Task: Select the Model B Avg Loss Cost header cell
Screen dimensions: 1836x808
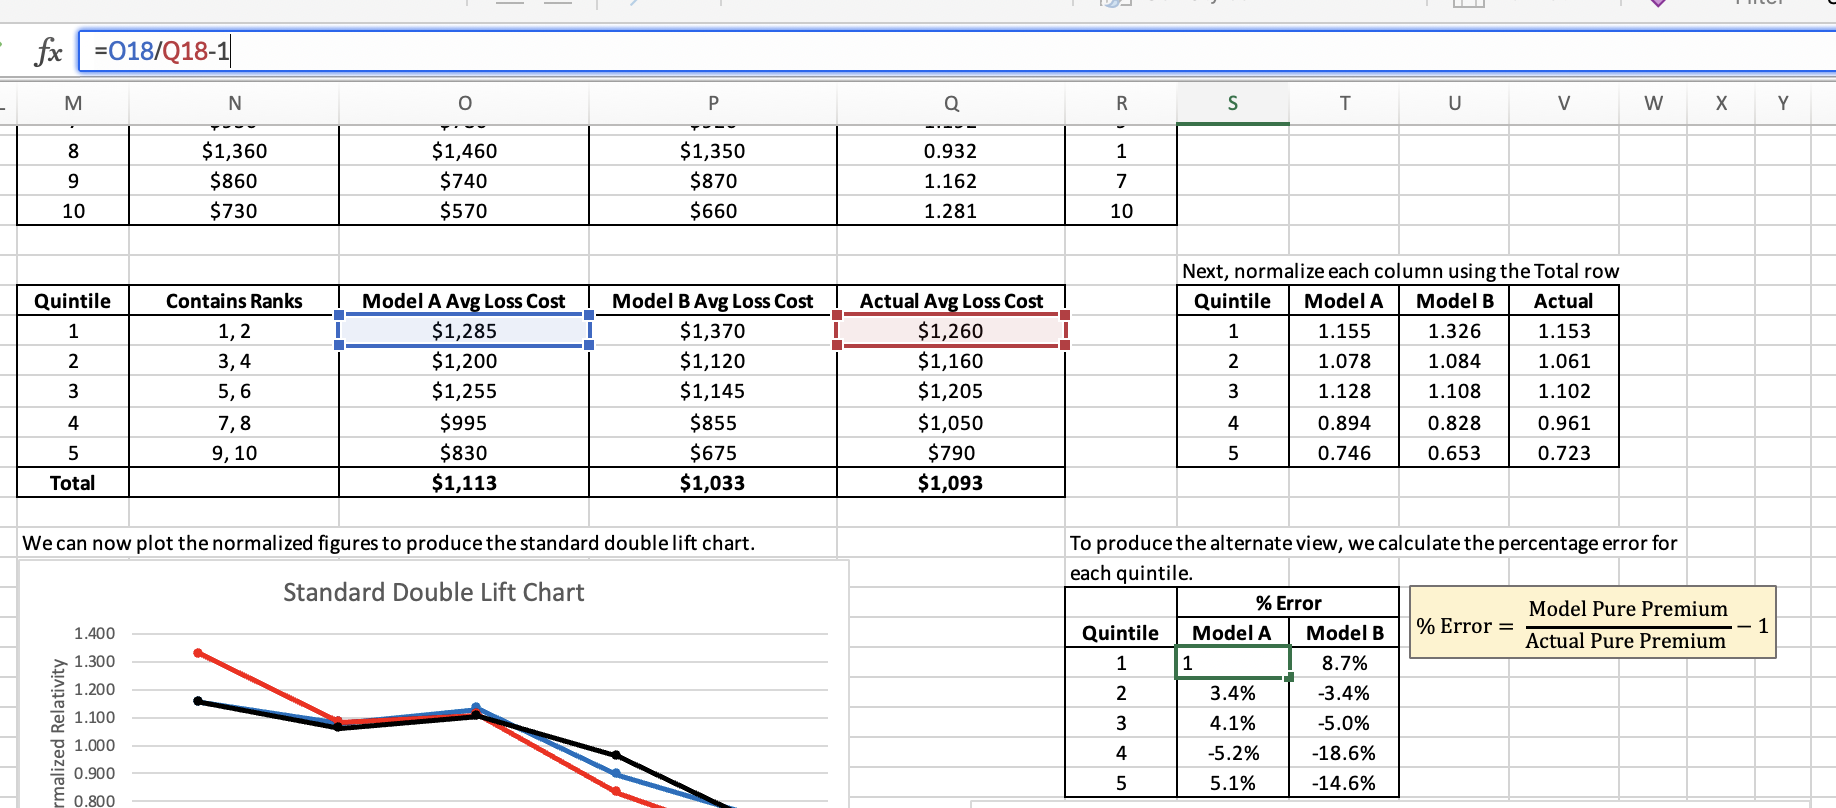Action: [x=712, y=301]
